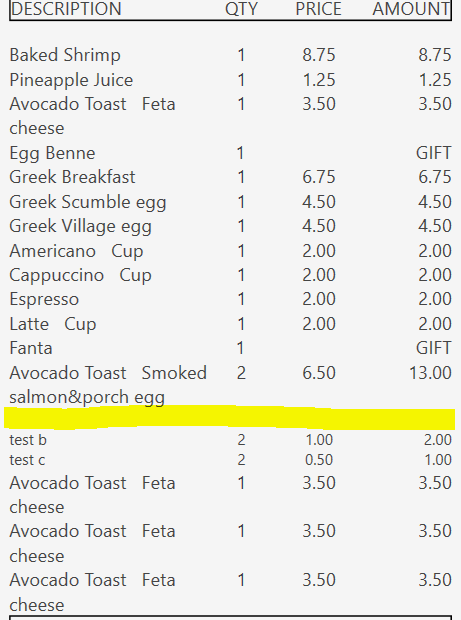Click the 0.50 price for test c
The height and width of the screenshot is (620, 461).
click(319, 460)
